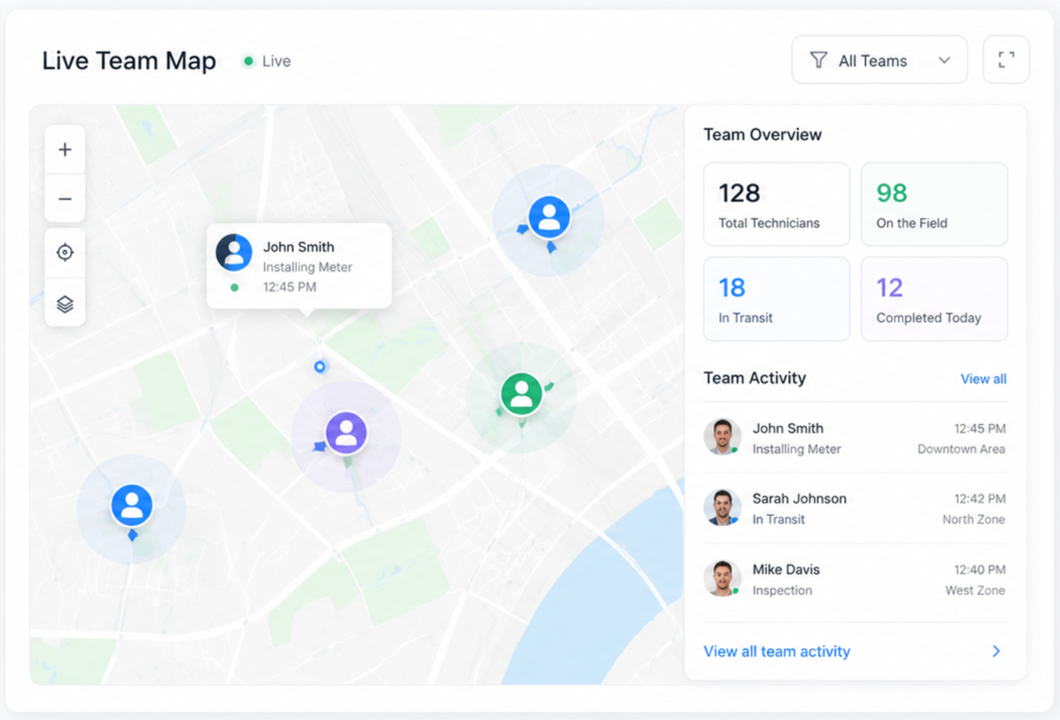Click West Zone location label
The image size is (1060, 720).
pyautogui.click(x=975, y=590)
